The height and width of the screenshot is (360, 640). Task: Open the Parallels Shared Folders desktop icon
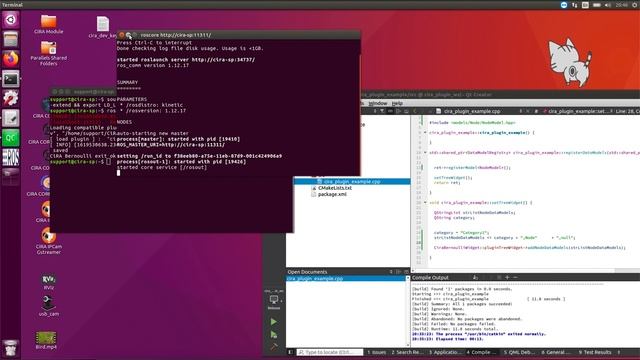pos(49,53)
